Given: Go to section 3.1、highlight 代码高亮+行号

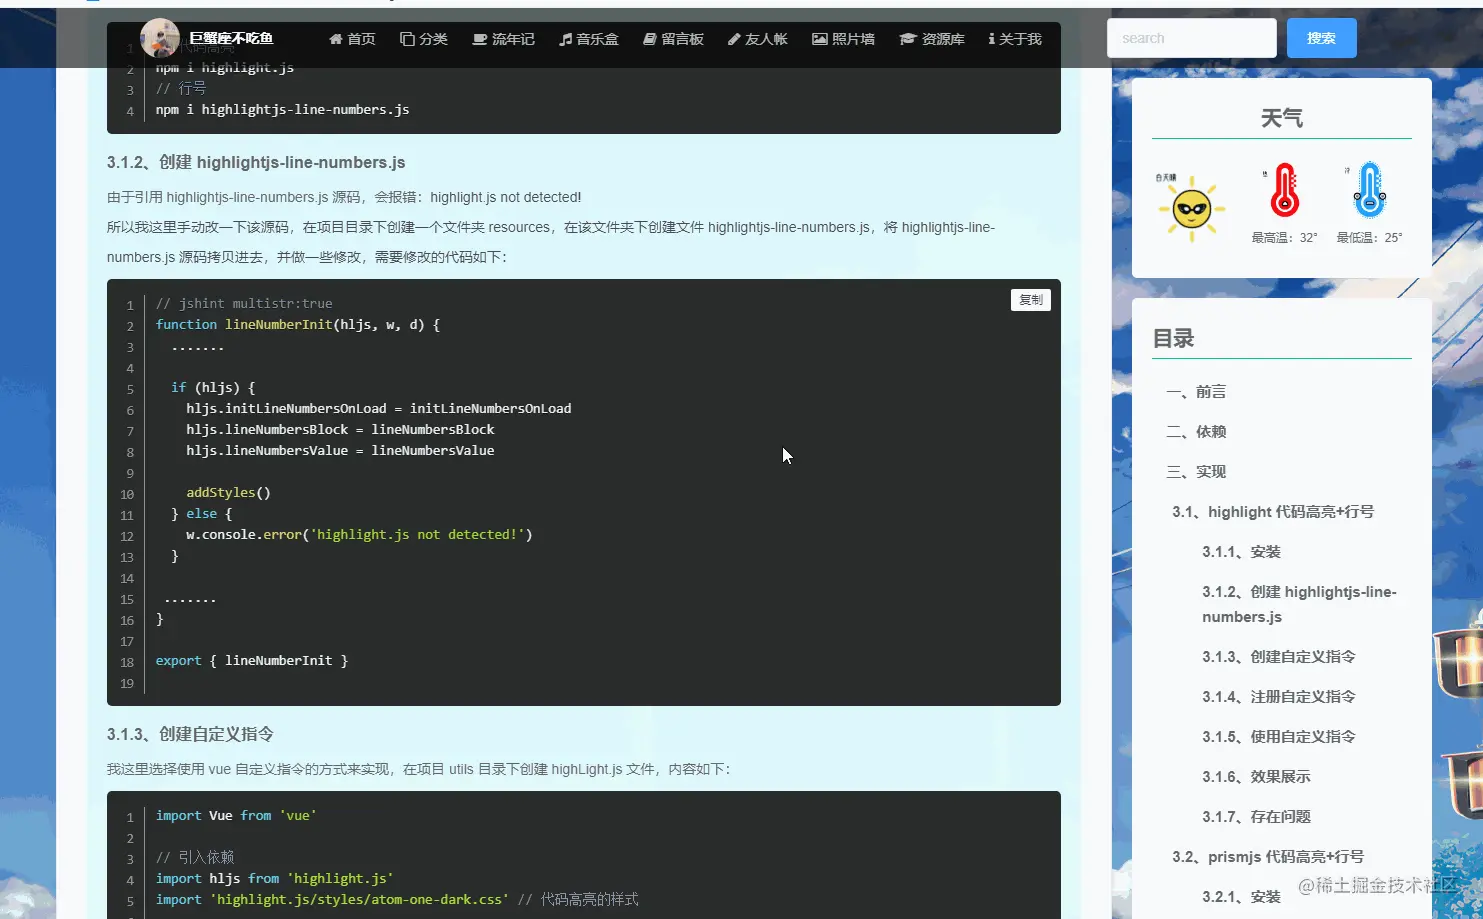Looking at the screenshot, I should [x=1273, y=512].
